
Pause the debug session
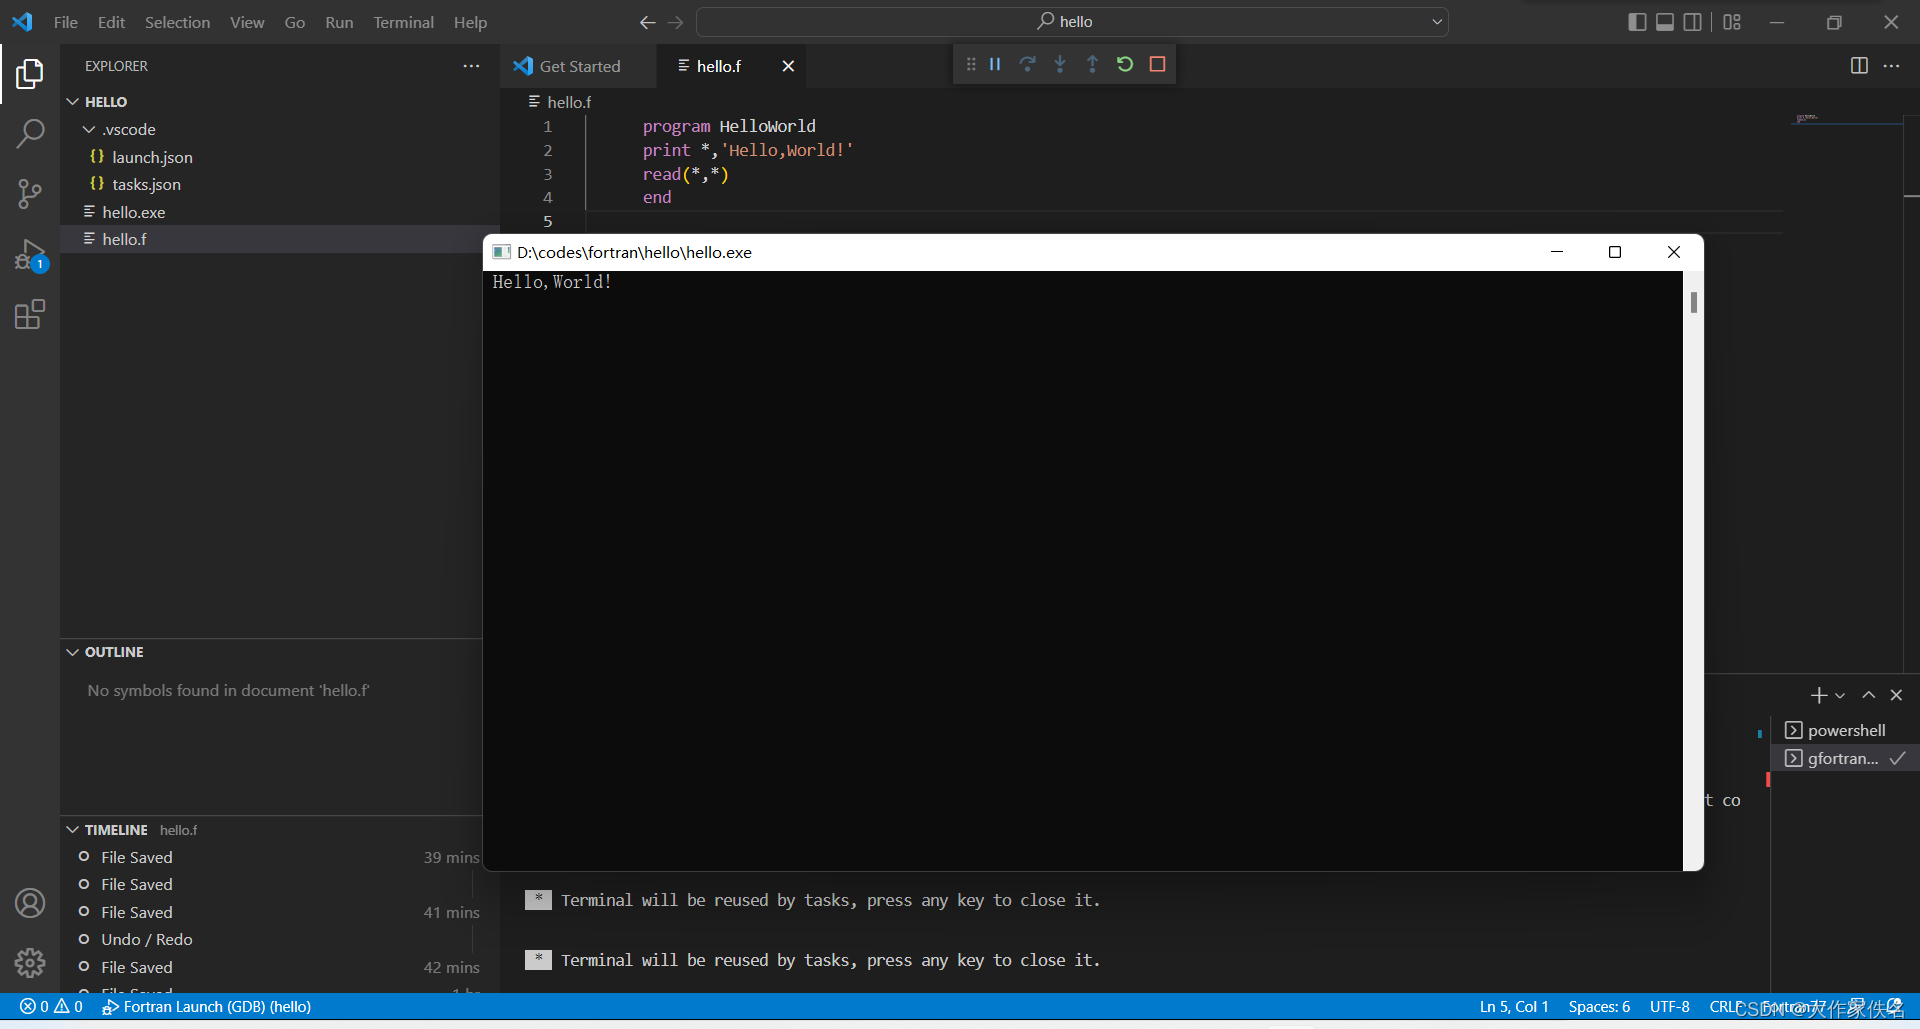[995, 64]
